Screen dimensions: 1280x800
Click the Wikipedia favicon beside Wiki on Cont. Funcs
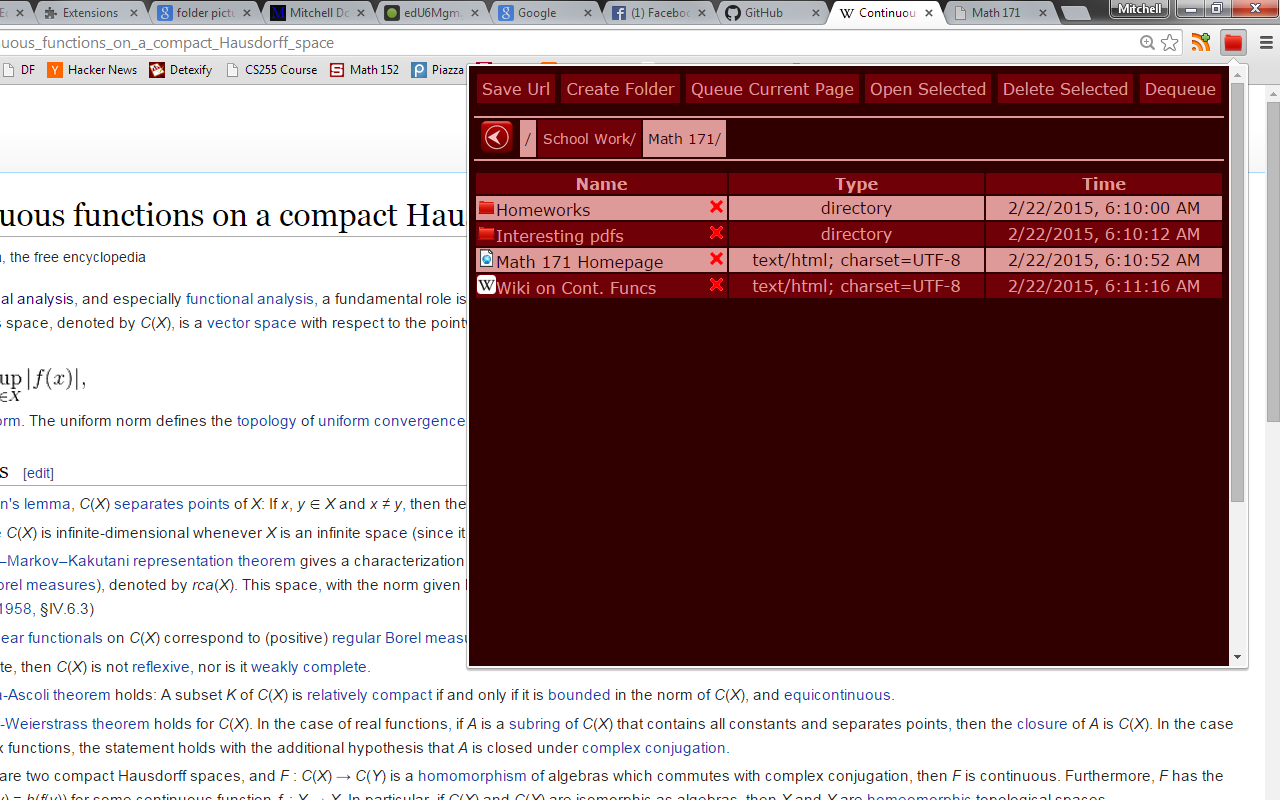point(486,284)
